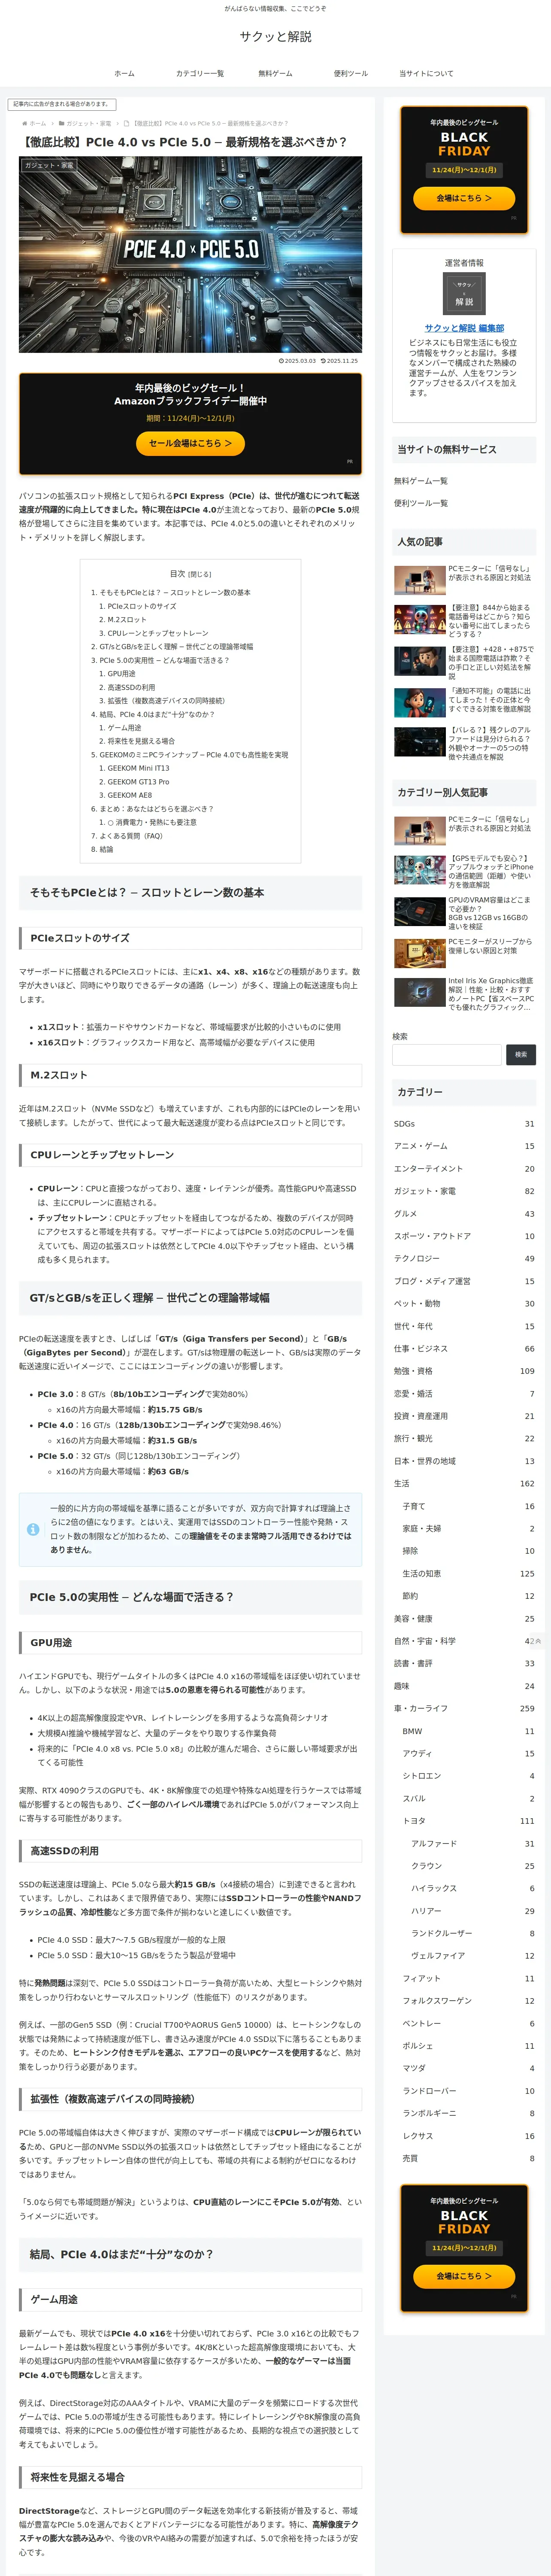Click the セール会場はこちら button in the article banner

click(190, 443)
